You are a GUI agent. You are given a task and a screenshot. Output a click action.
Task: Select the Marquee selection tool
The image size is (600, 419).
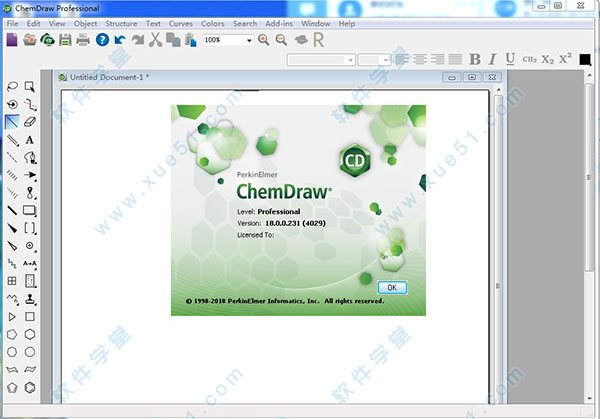click(x=30, y=86)
